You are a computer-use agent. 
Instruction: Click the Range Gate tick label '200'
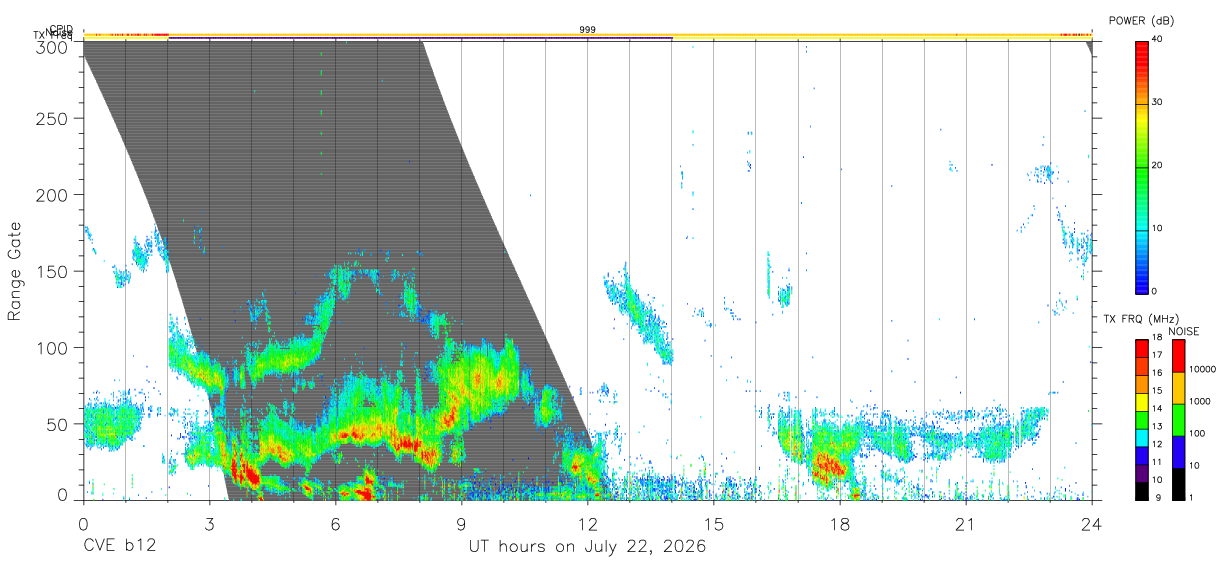54,195
